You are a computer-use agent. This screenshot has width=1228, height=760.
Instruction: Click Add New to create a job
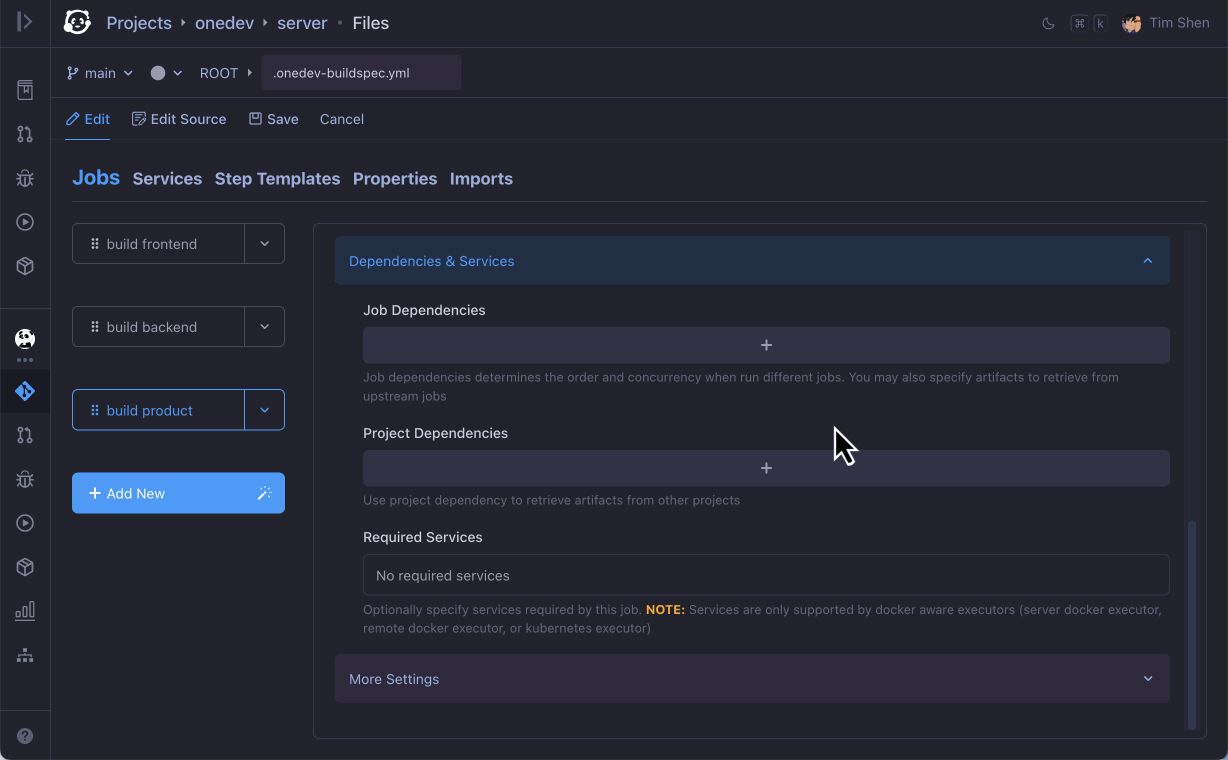click(178, 493)
